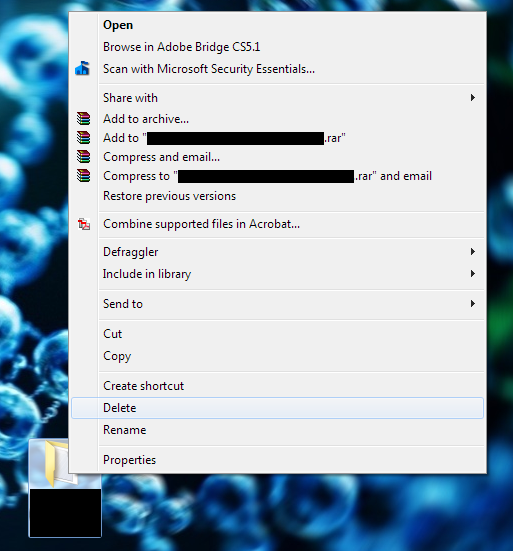Viewport: 513px width, 551px height.
Task: Click the WinRAR icon beside Add to archive
Action: 84,119
